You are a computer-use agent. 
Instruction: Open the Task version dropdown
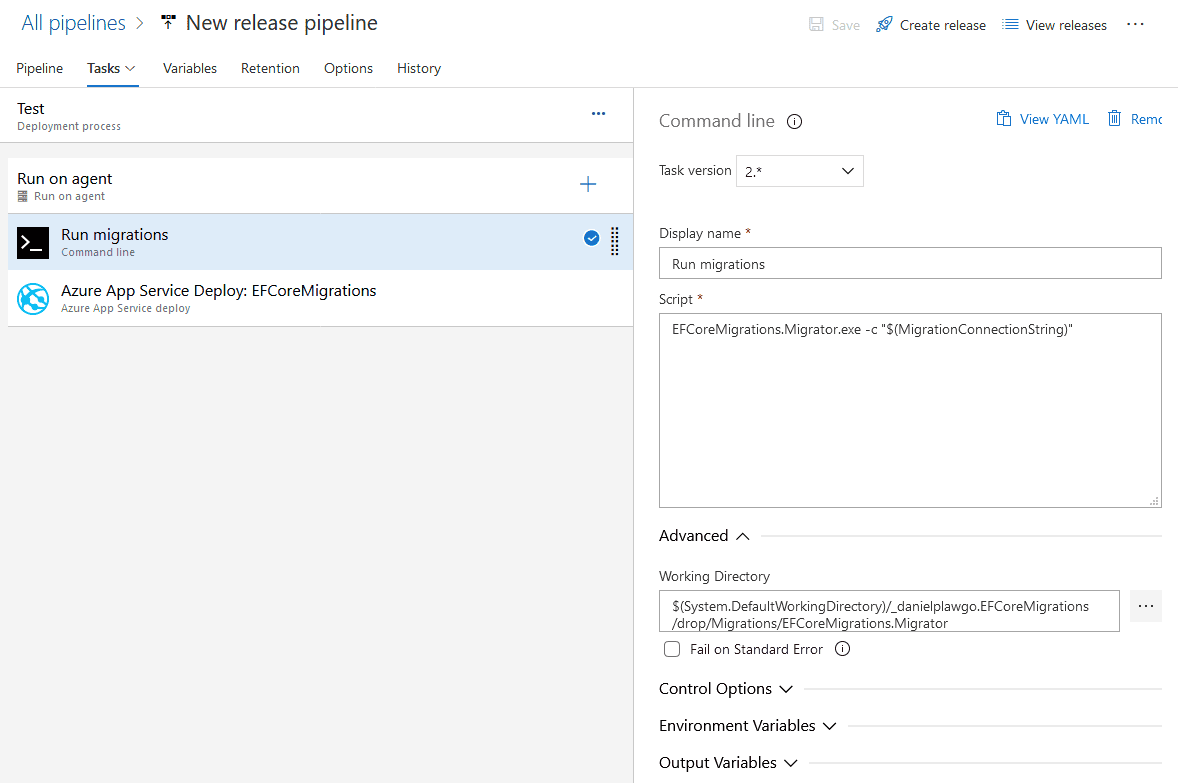pyautogui.click(x=799, y=171)
